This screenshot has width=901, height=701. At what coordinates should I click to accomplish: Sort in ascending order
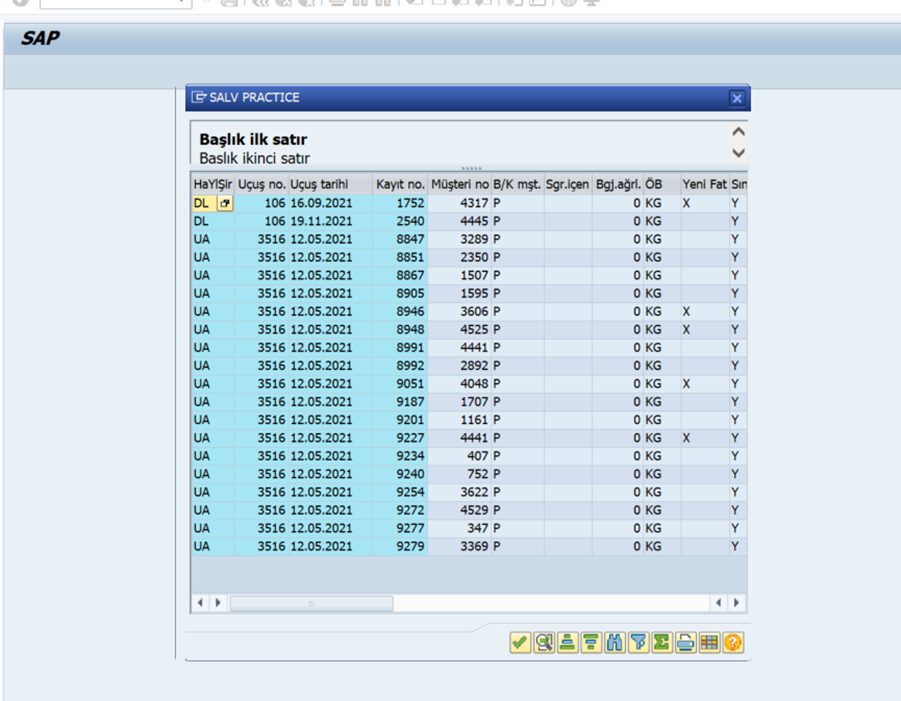tap(566, 642)
